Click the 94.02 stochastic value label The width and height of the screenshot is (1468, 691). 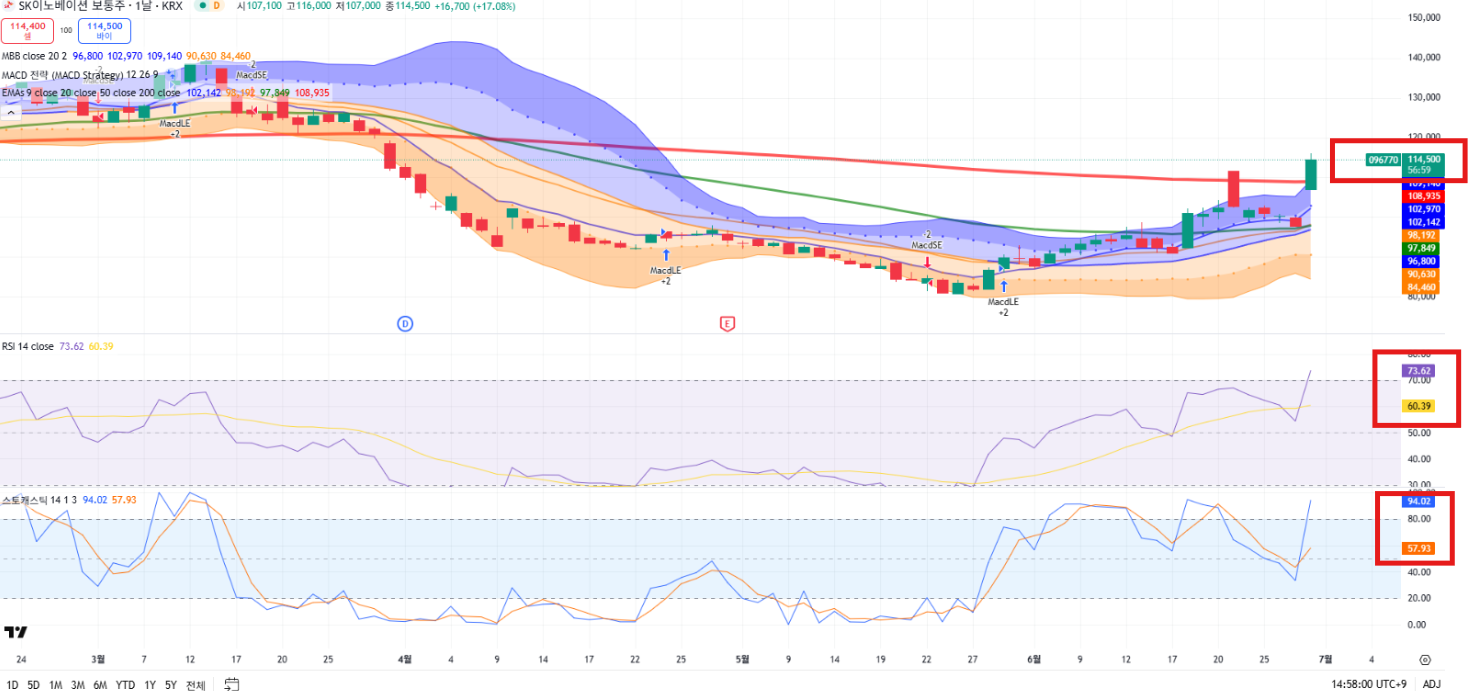tap(1420, 502)
